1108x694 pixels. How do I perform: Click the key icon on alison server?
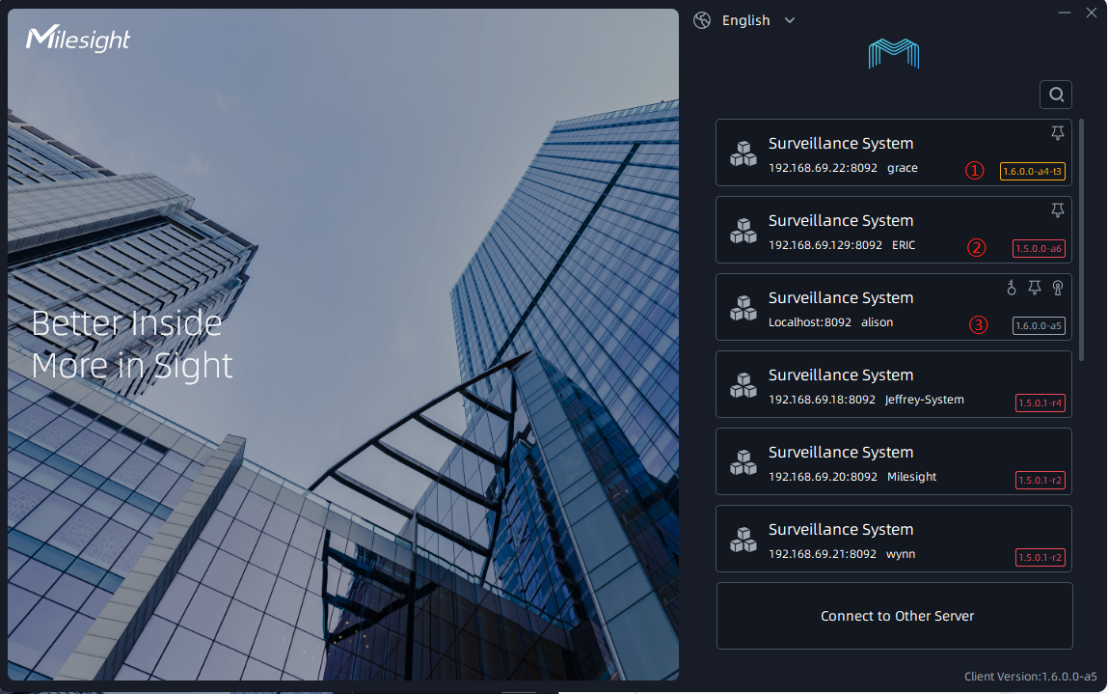click(1011, 287)
